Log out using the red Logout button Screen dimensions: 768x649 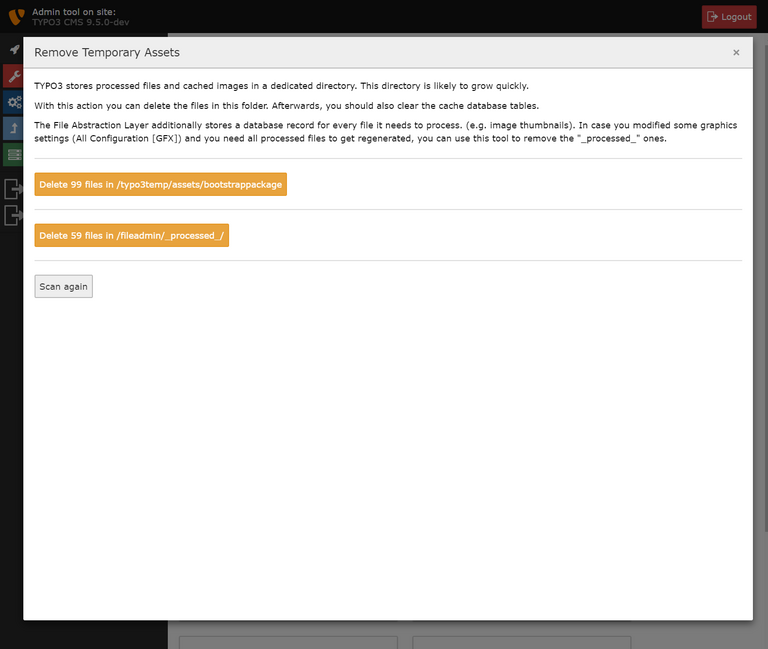pos(729,17)
